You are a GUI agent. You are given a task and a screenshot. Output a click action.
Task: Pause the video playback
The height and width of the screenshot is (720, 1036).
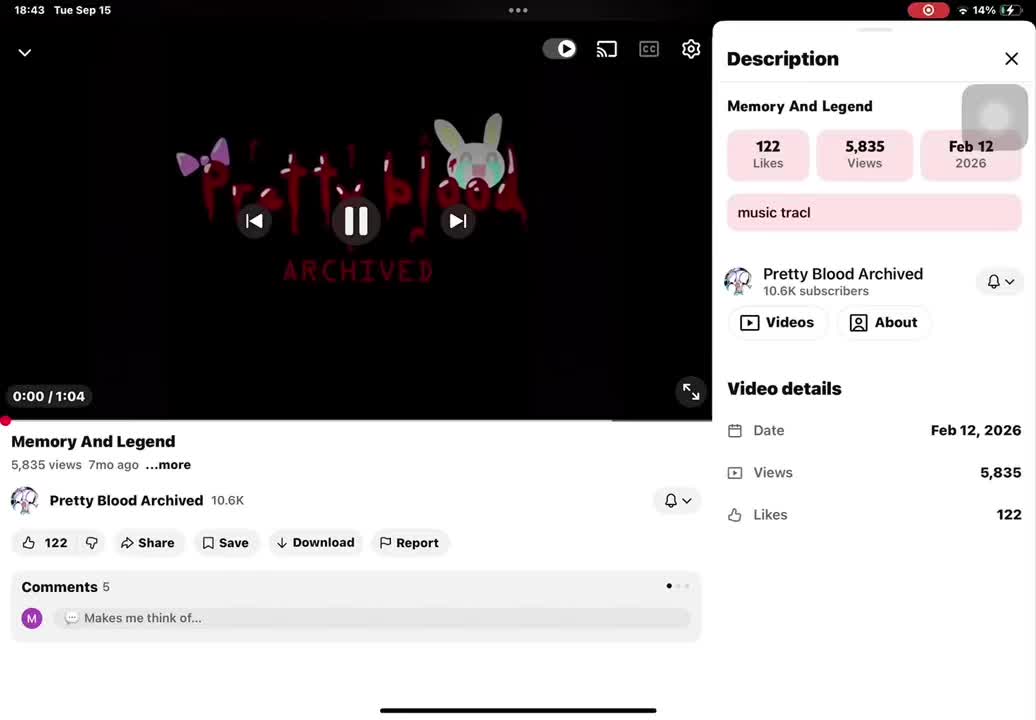pos(356,221)
